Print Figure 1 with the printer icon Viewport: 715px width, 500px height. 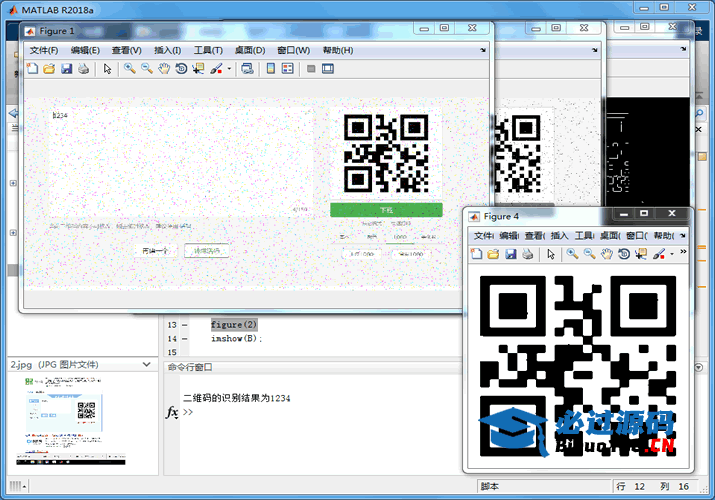(x=83, y=69)
